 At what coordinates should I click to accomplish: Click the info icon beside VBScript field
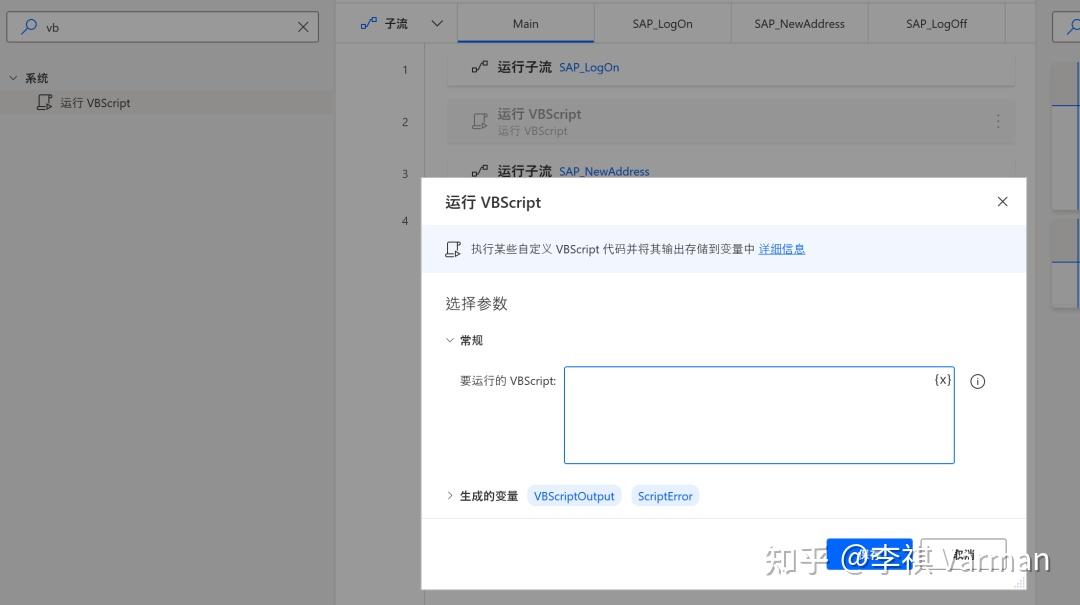pos(977,381)
